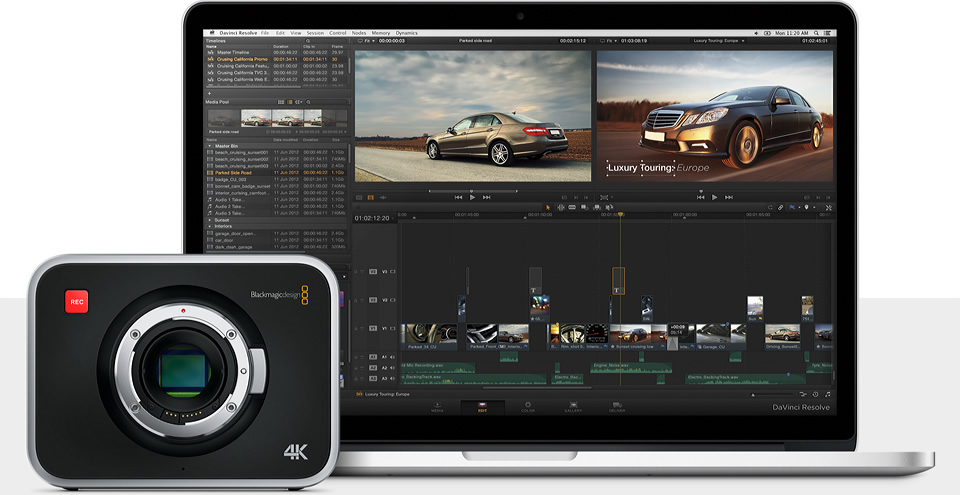Click the Media Pool search field
Viewport: 960px width, 495px height.
pos(327,102)
